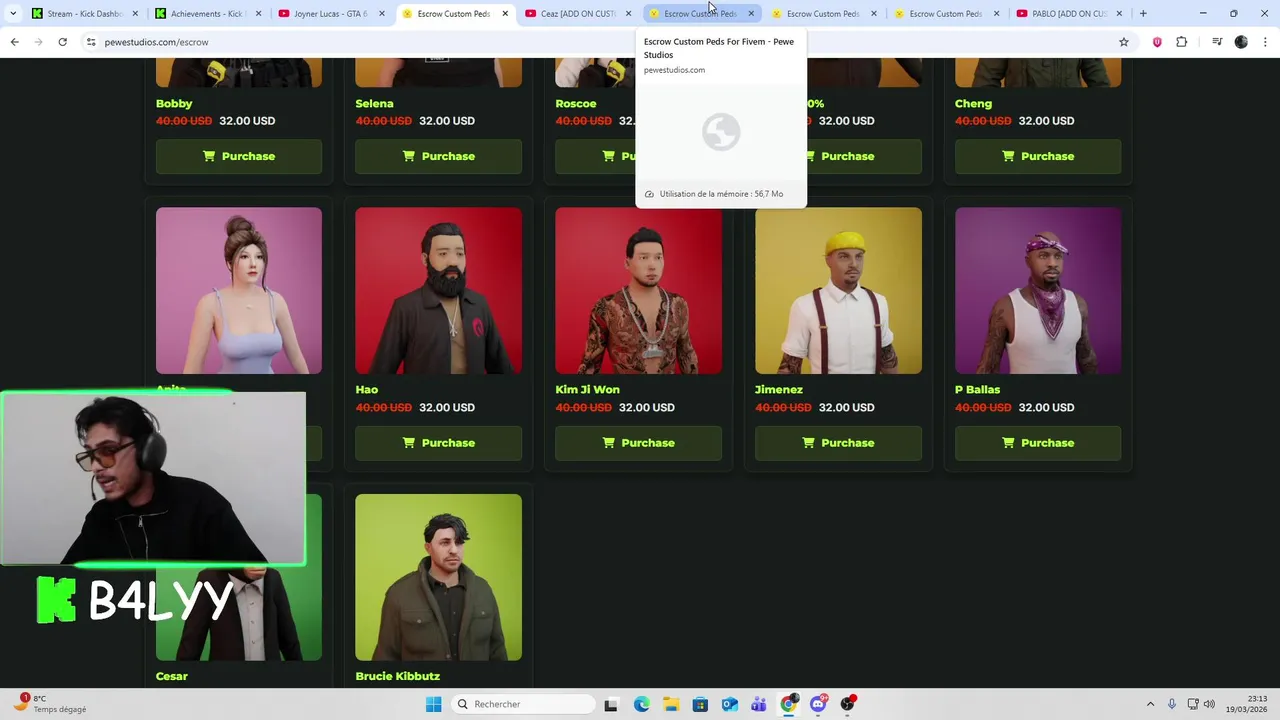Bookmark this page with the star icon
1280x720 pixels.
(x=1124, y=42)
